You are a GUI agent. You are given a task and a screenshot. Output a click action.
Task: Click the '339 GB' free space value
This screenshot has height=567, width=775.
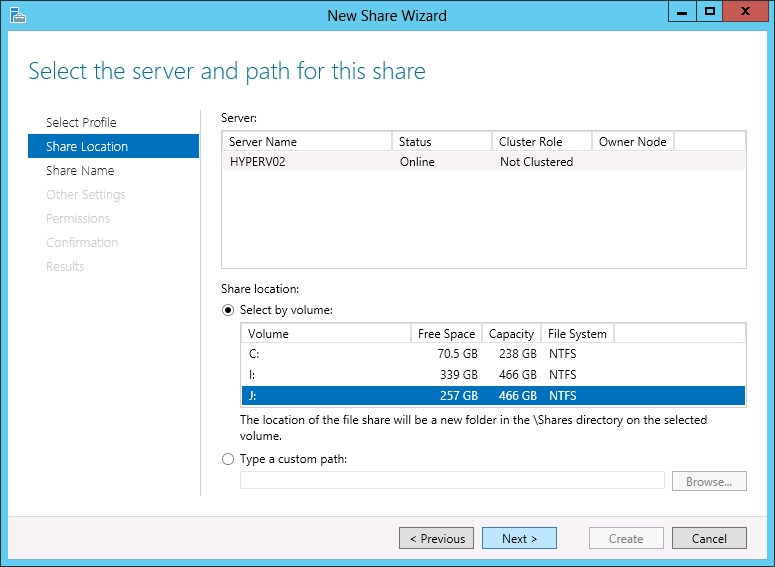click(x=459, y=375)
